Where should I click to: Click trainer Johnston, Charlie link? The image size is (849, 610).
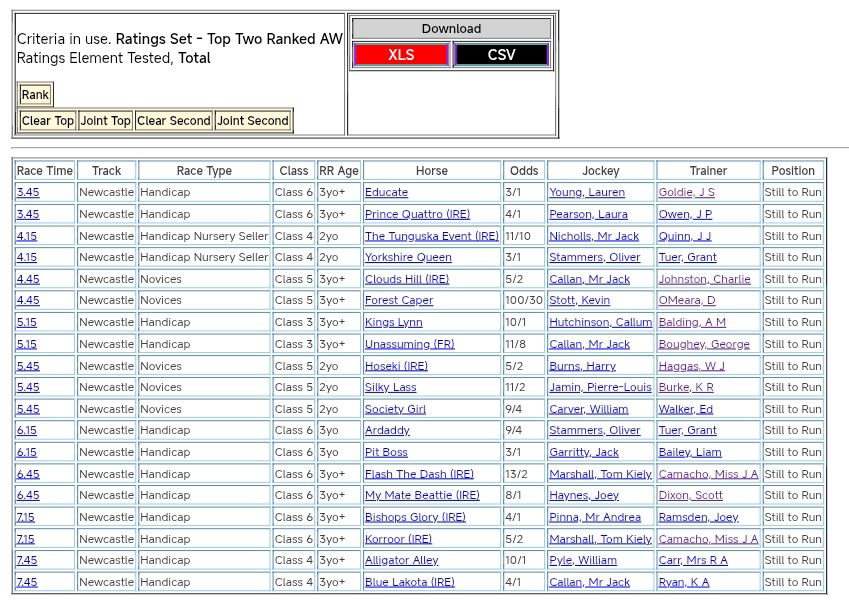tap(704, 279)
